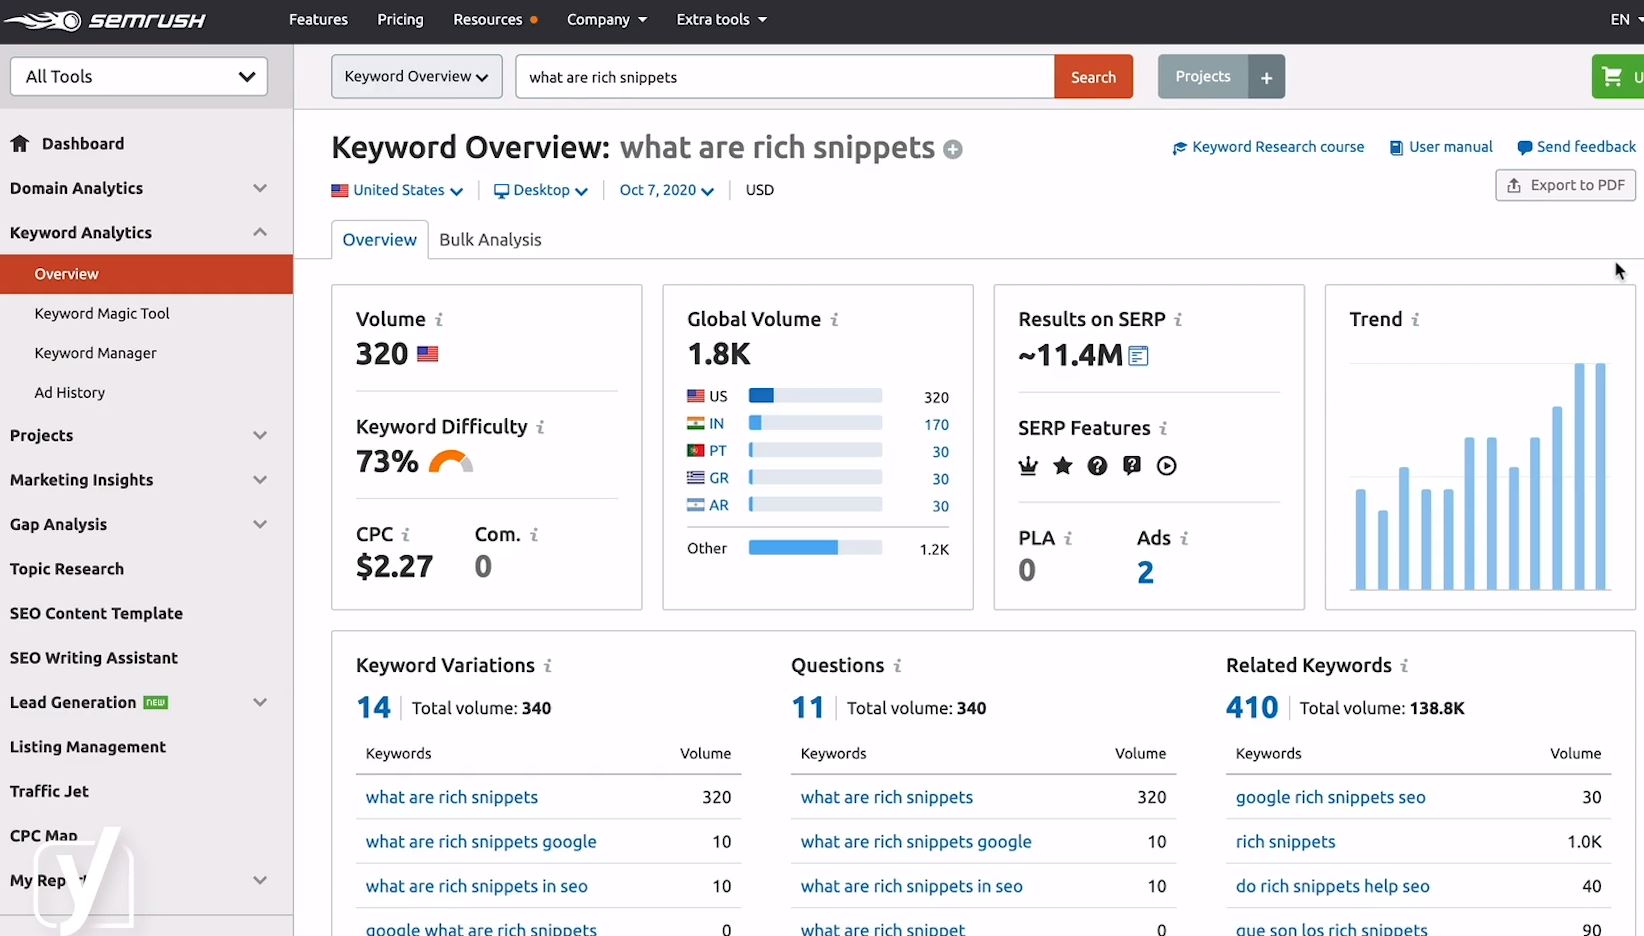Click the Related Keywords info icon
This screenshot has height=936, width=1644.
click(1404, 666)
